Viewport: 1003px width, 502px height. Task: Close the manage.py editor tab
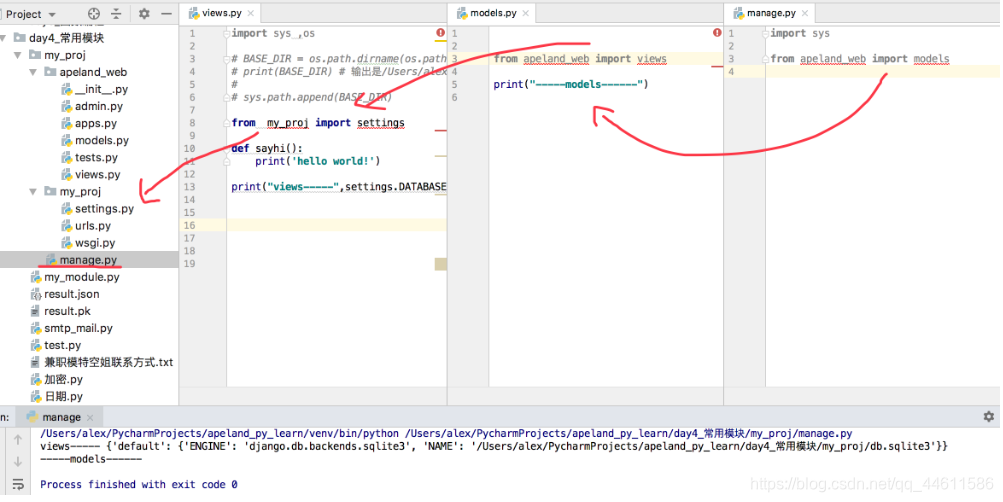[x=804, y=13]
